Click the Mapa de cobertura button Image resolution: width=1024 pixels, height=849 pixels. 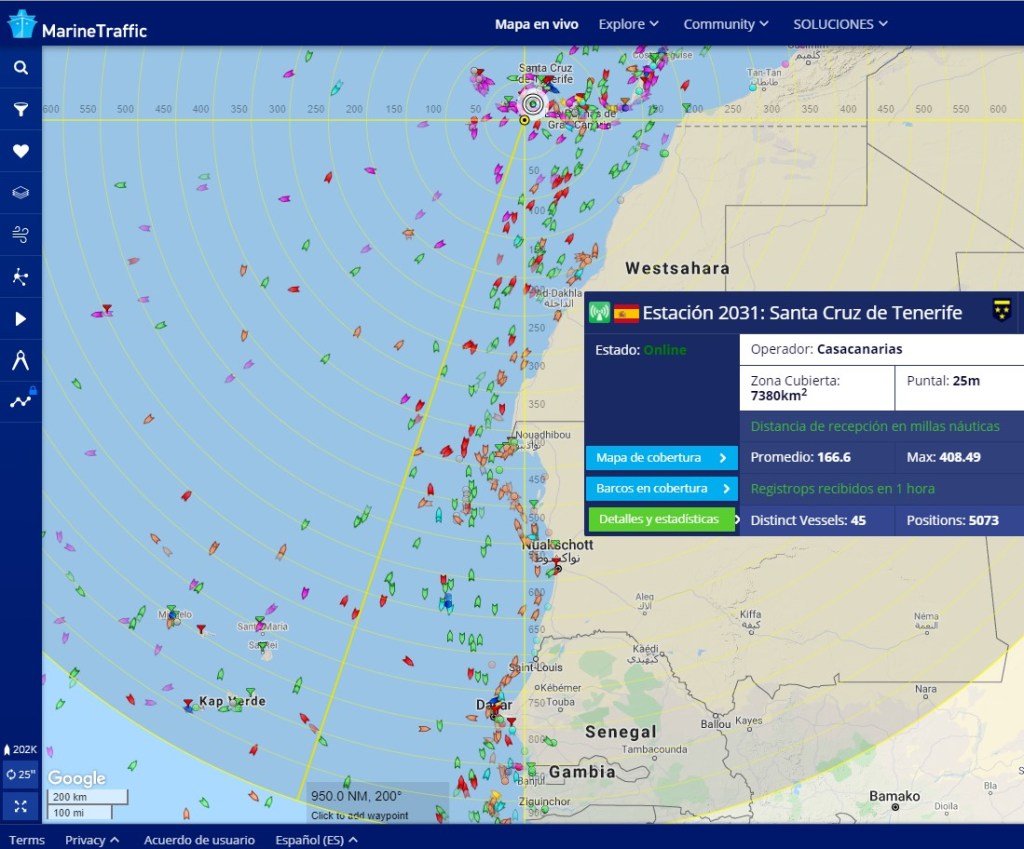[661, 458]
